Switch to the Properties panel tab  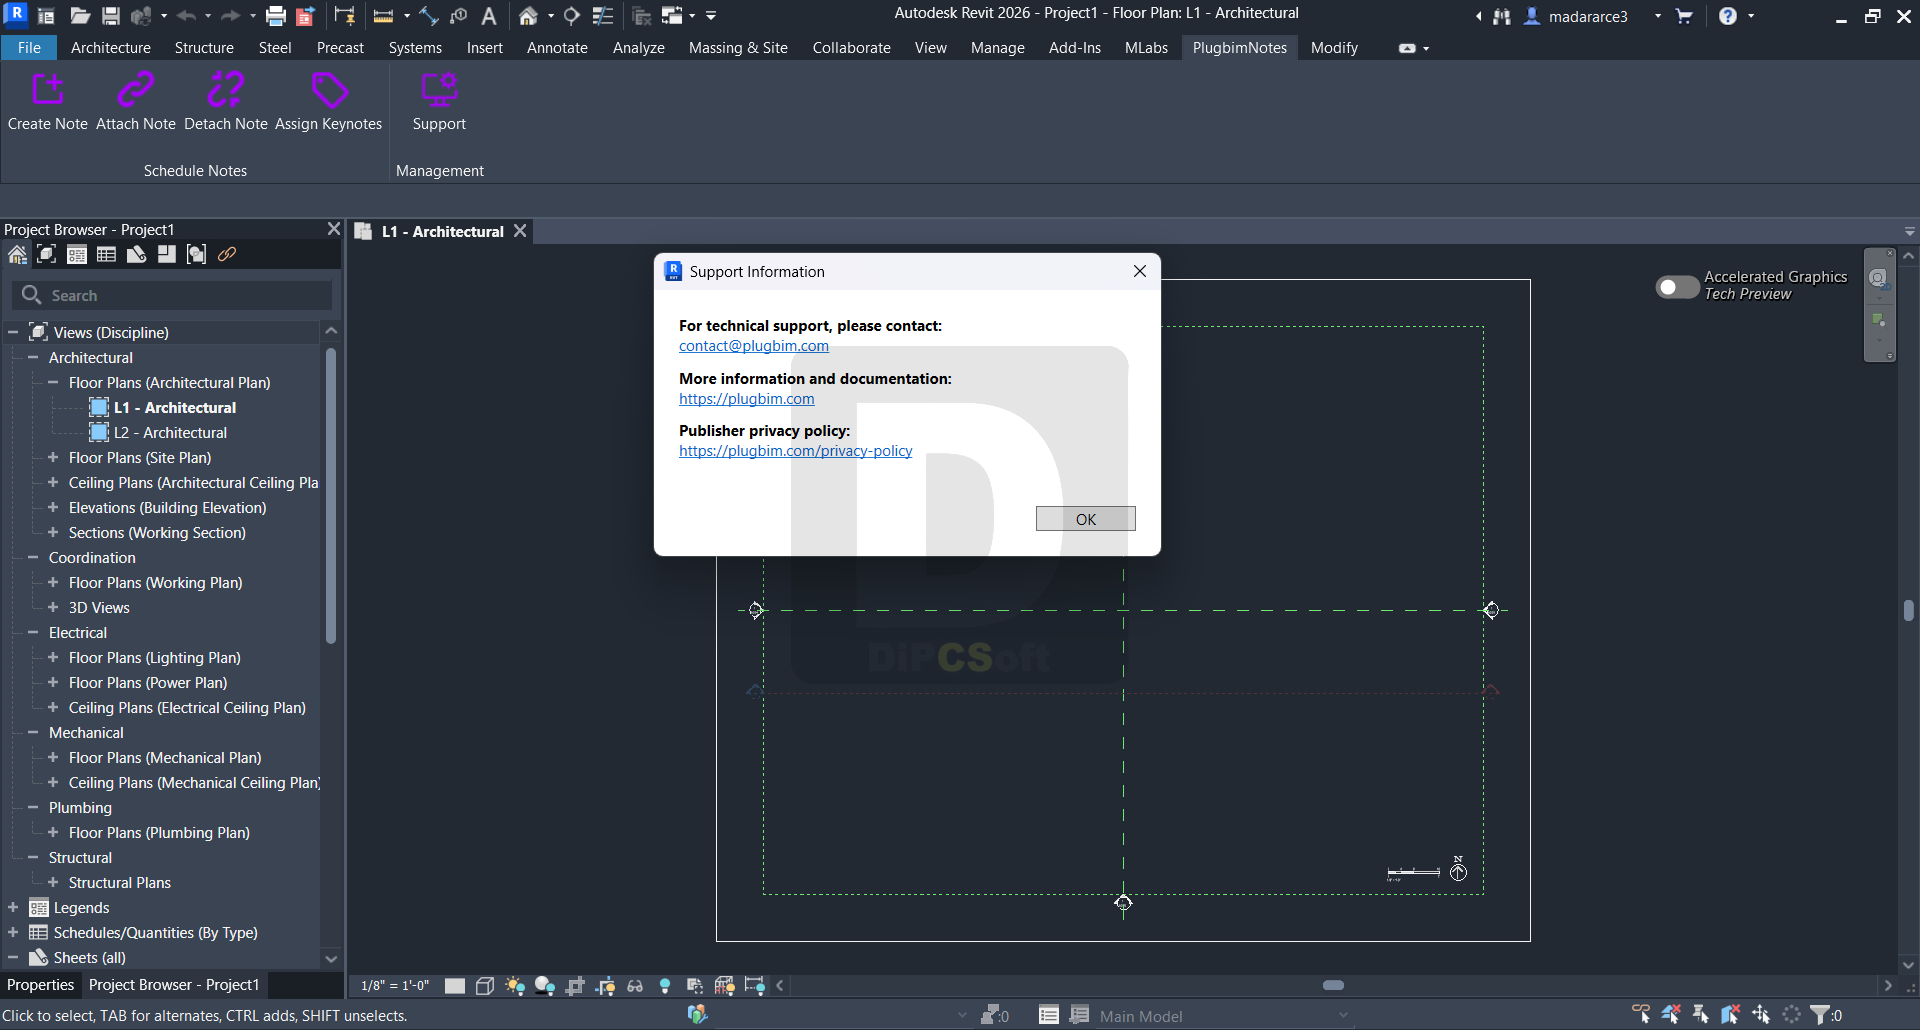coord(40,985)
